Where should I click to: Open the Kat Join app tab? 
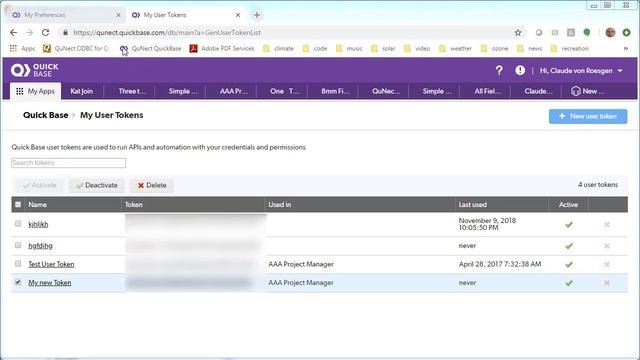82,91
